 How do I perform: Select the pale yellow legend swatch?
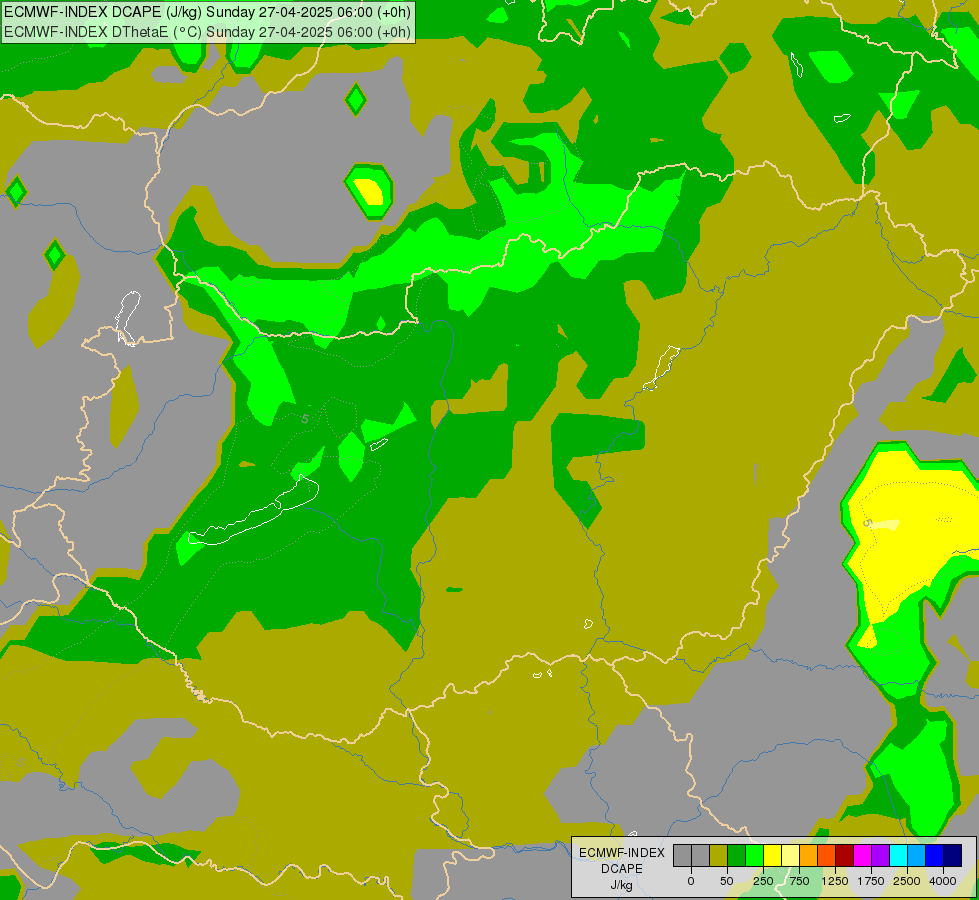[x=790, y=855]
